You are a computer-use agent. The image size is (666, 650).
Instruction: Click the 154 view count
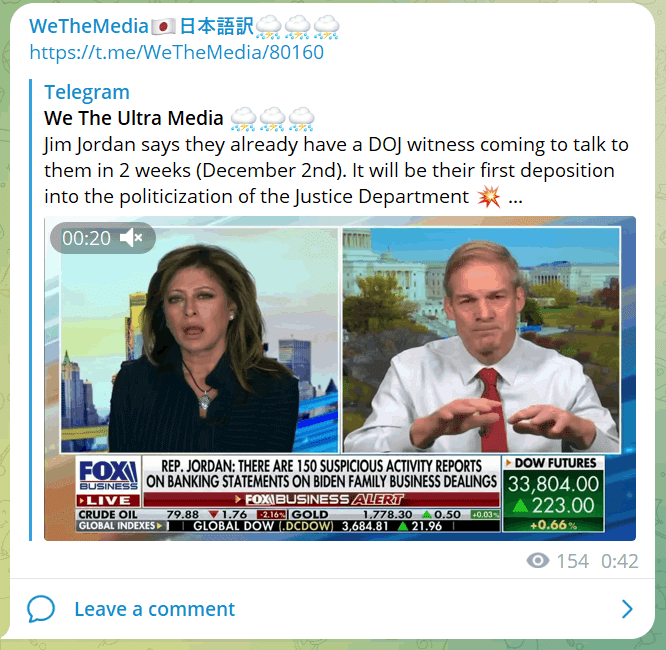click(x=573, y=561)
